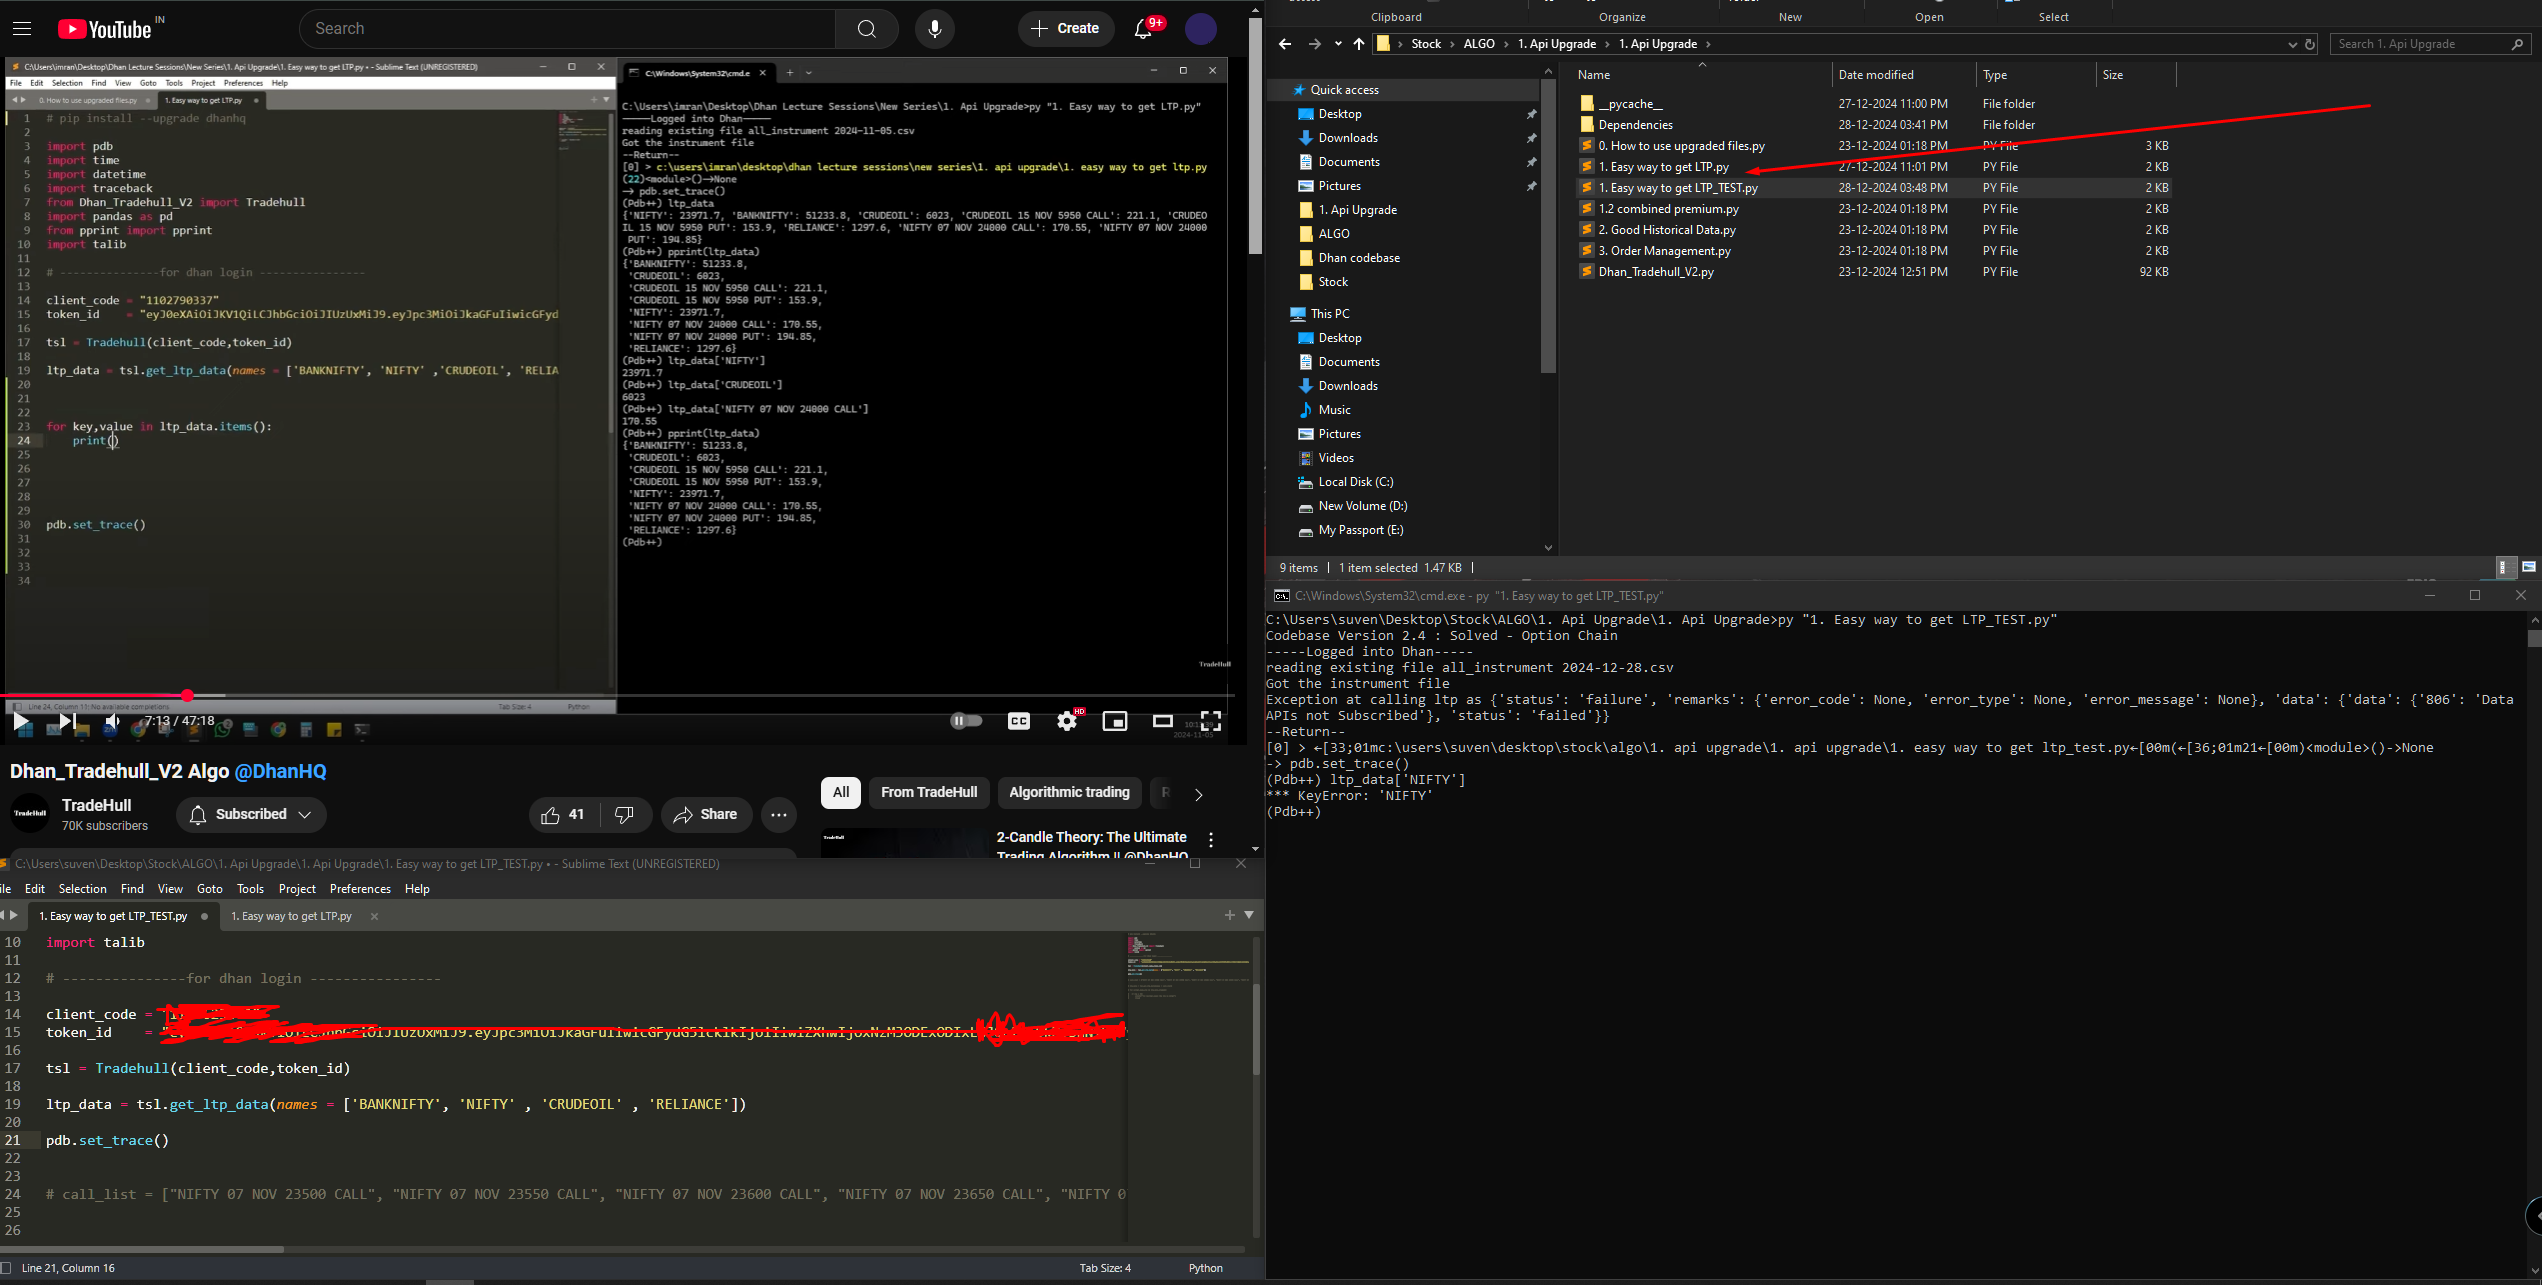Click Stock in the breadcrumb path
Viewport: 2542px width, 1285px height.
[1426, 44]
